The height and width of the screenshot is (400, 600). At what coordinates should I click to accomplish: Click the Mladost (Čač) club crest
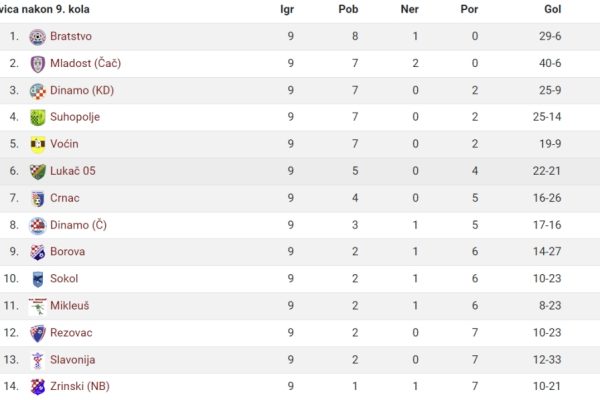[x=38, y=64]
